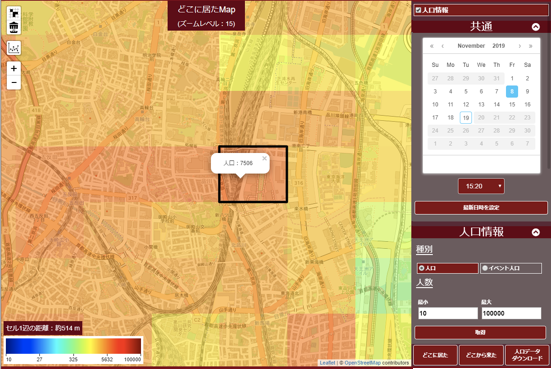The image size is (551, 369).
Task: Open the 15:20 time dropdown
Action: click(x=481, y=186)
